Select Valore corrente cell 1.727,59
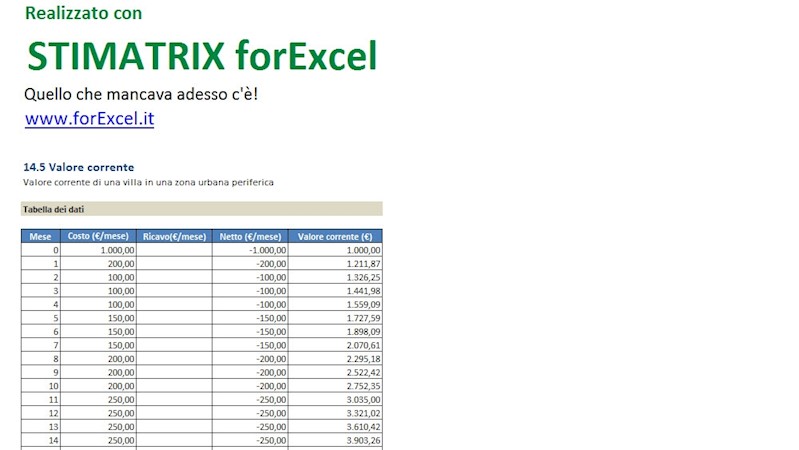This screenshot has width=799, height=450. coord(335,318)
